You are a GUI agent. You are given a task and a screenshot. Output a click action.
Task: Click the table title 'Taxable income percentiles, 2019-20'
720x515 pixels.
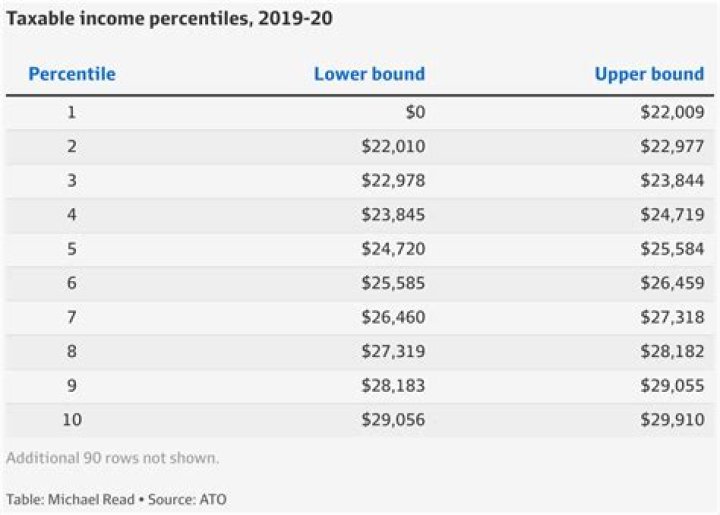click(170, 18)
